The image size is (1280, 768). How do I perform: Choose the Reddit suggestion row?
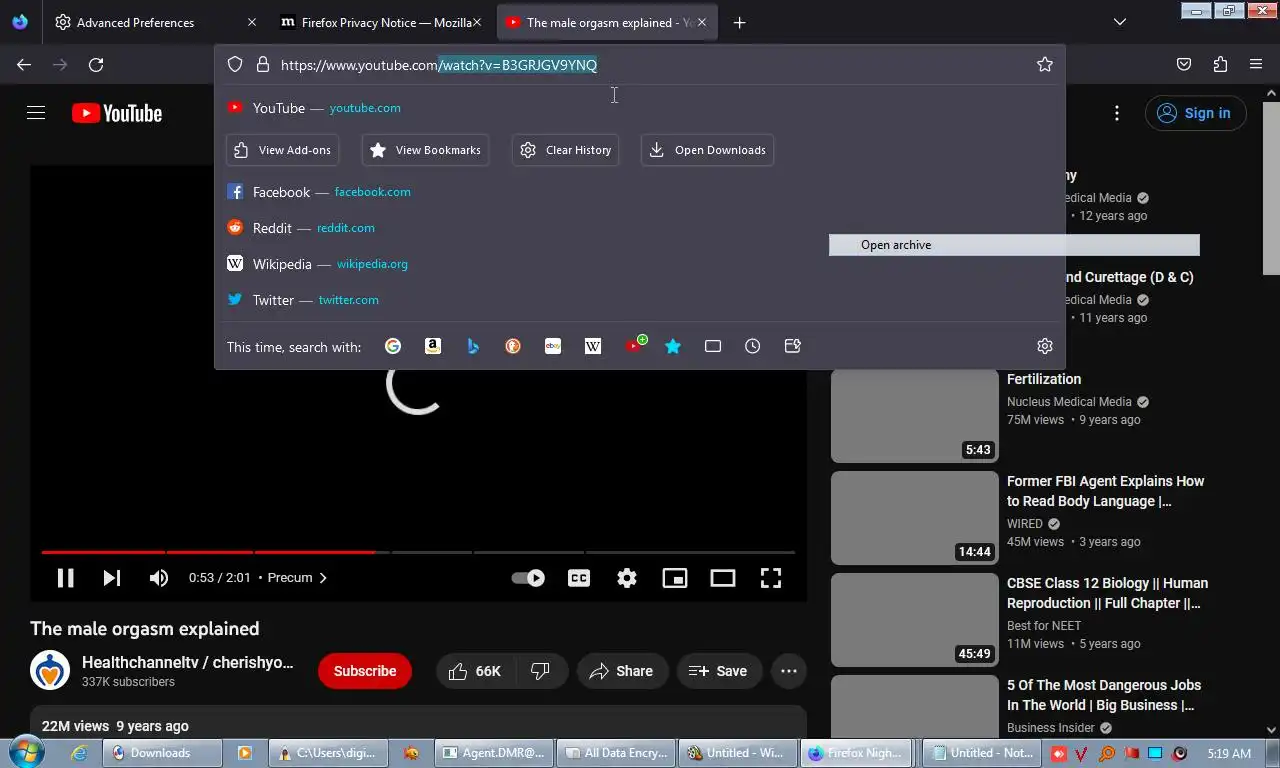(x=640, y=228)
